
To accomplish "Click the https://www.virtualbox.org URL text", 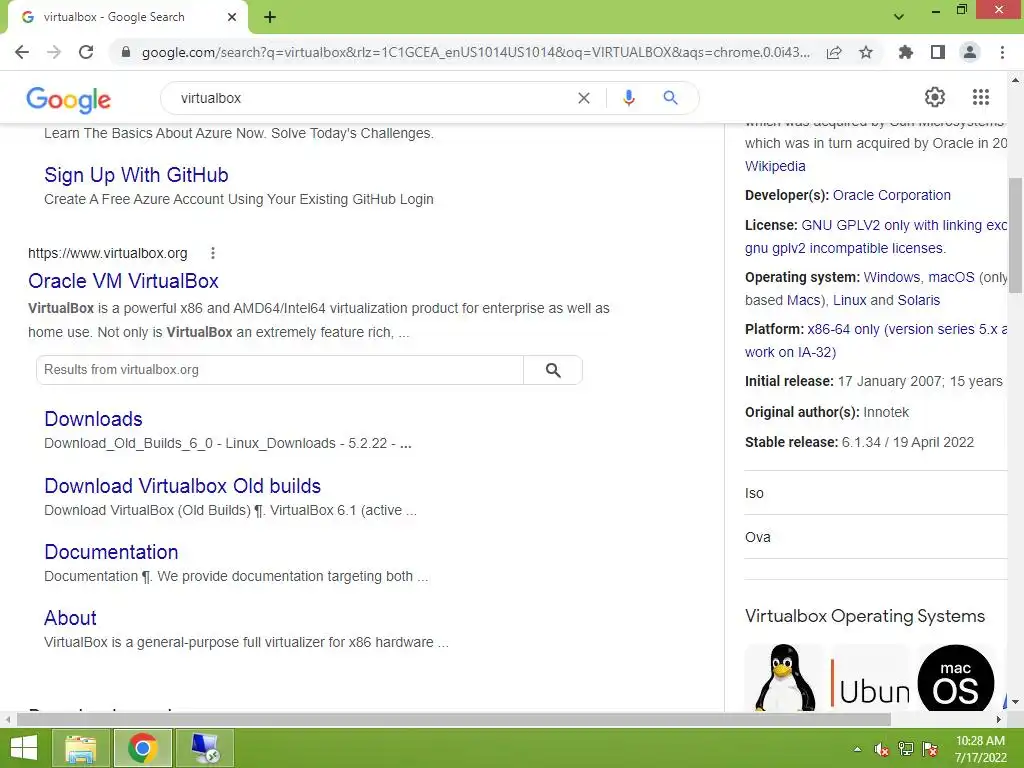I will pos(108,253).
